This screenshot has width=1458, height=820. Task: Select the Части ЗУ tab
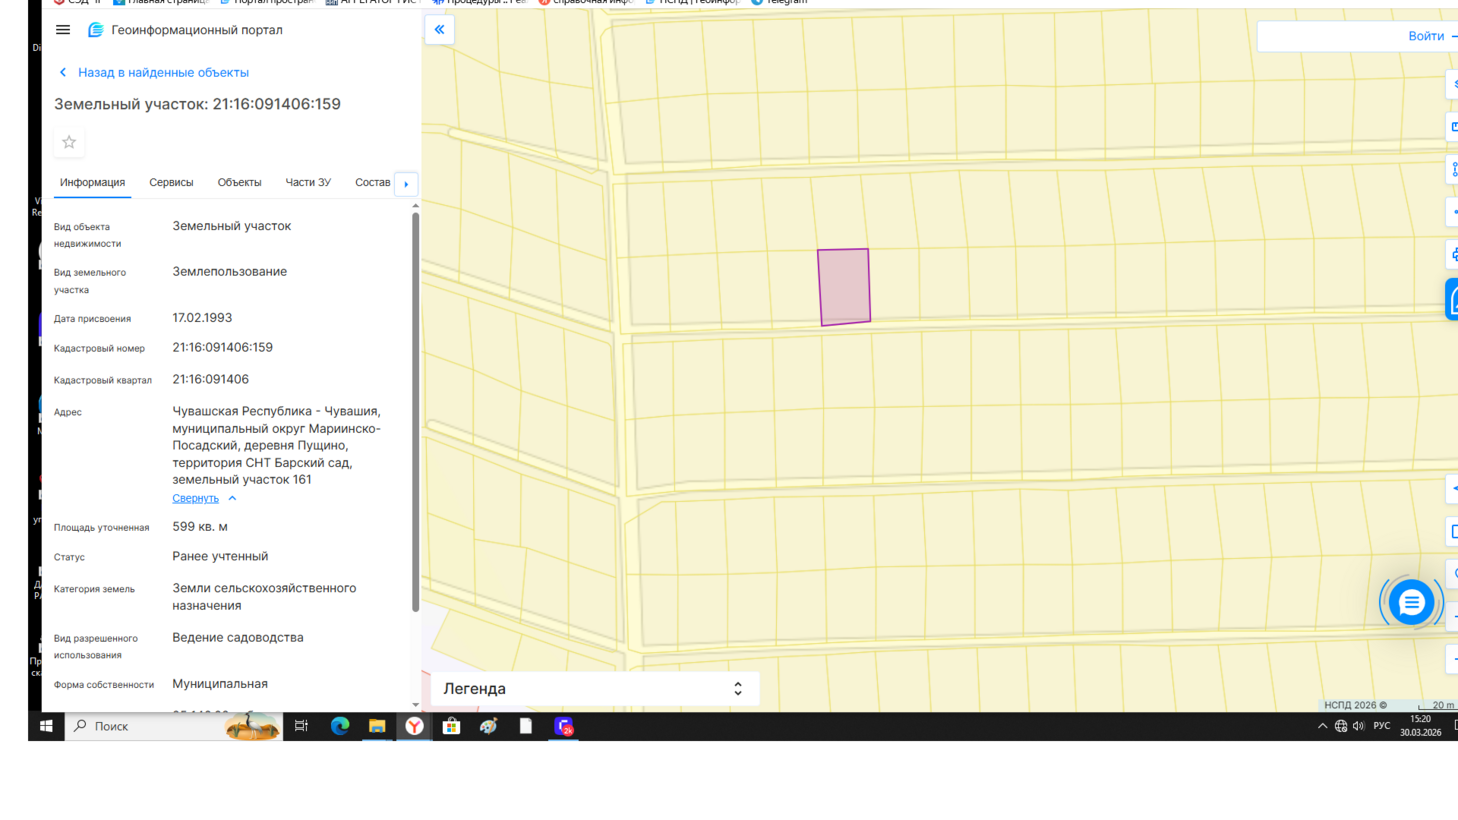click(308, 183)
